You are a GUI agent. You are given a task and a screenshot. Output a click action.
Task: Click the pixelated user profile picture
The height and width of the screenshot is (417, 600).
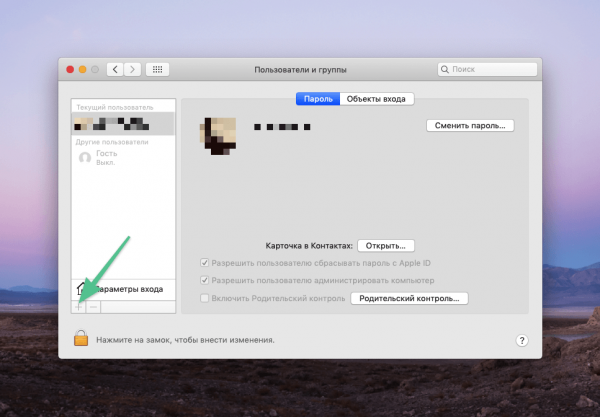[218, 136]
